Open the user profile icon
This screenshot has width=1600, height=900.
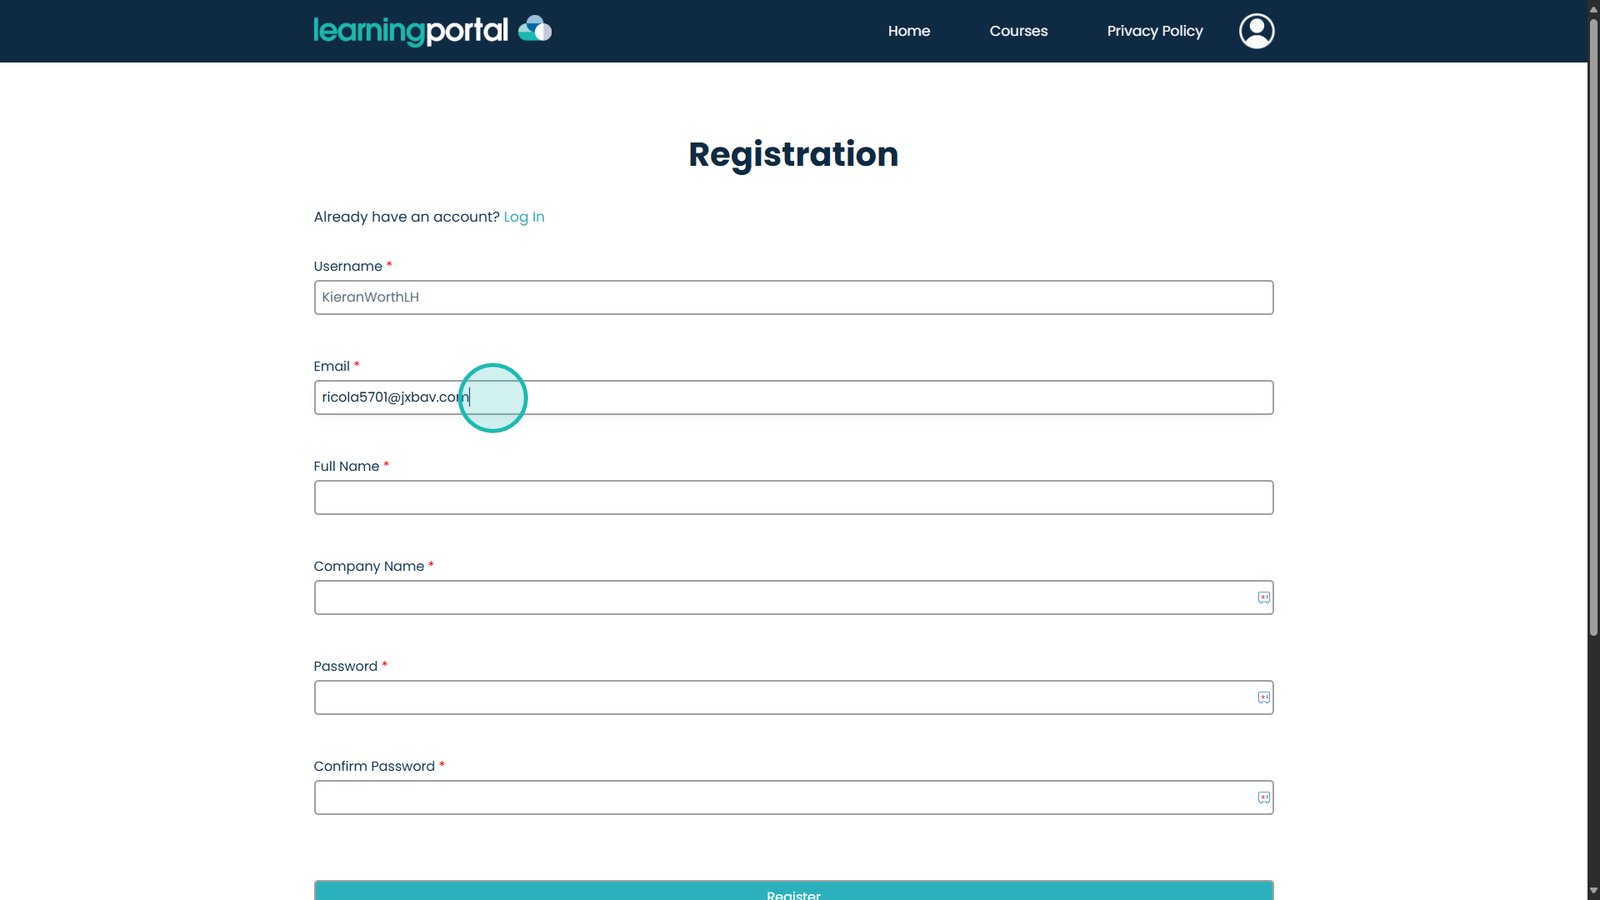[1257, 31]
